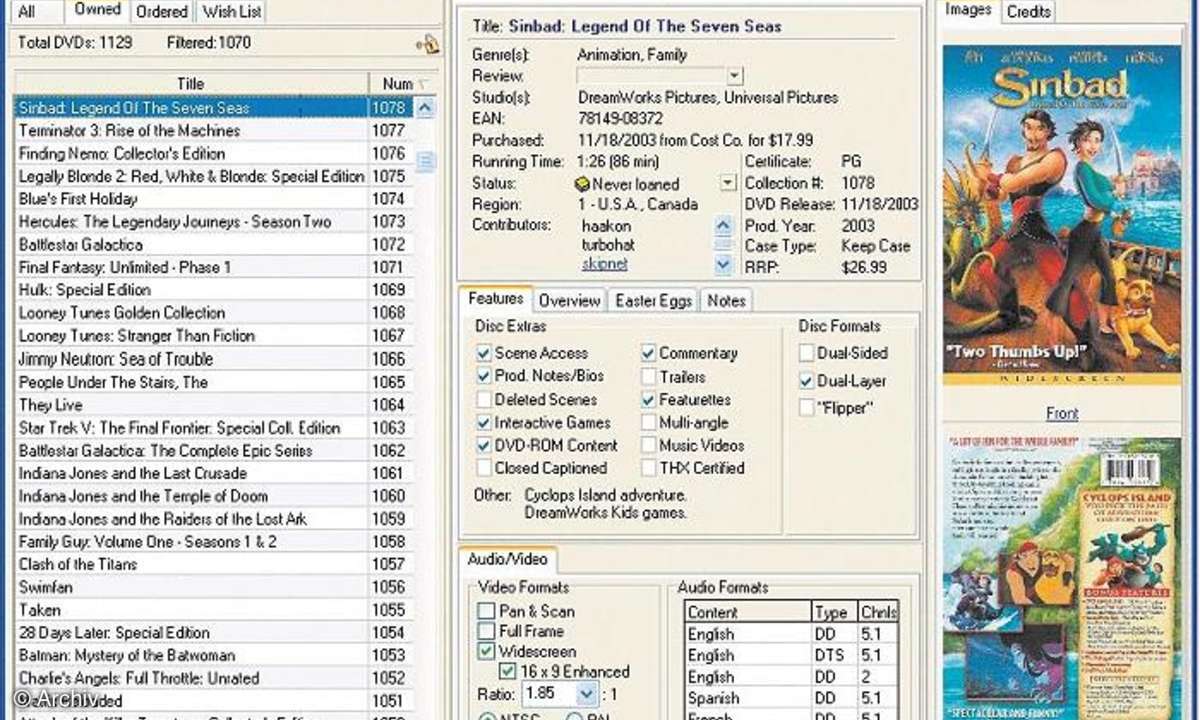Toggle the DVD-ROM Content checkbox
The width and height of the screenshot is (1200, 720).
point(484,445)
